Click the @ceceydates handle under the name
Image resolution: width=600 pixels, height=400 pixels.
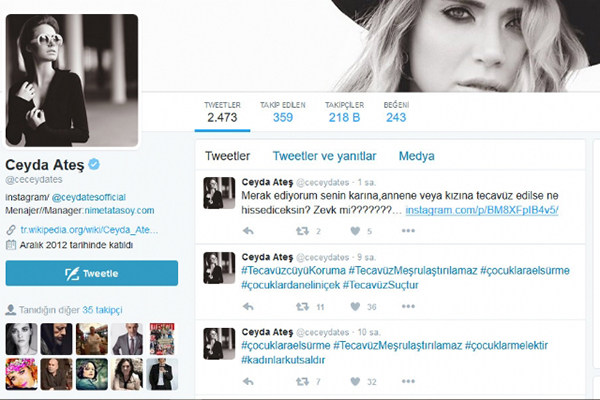pyautogui.click(x=34, y=179)
